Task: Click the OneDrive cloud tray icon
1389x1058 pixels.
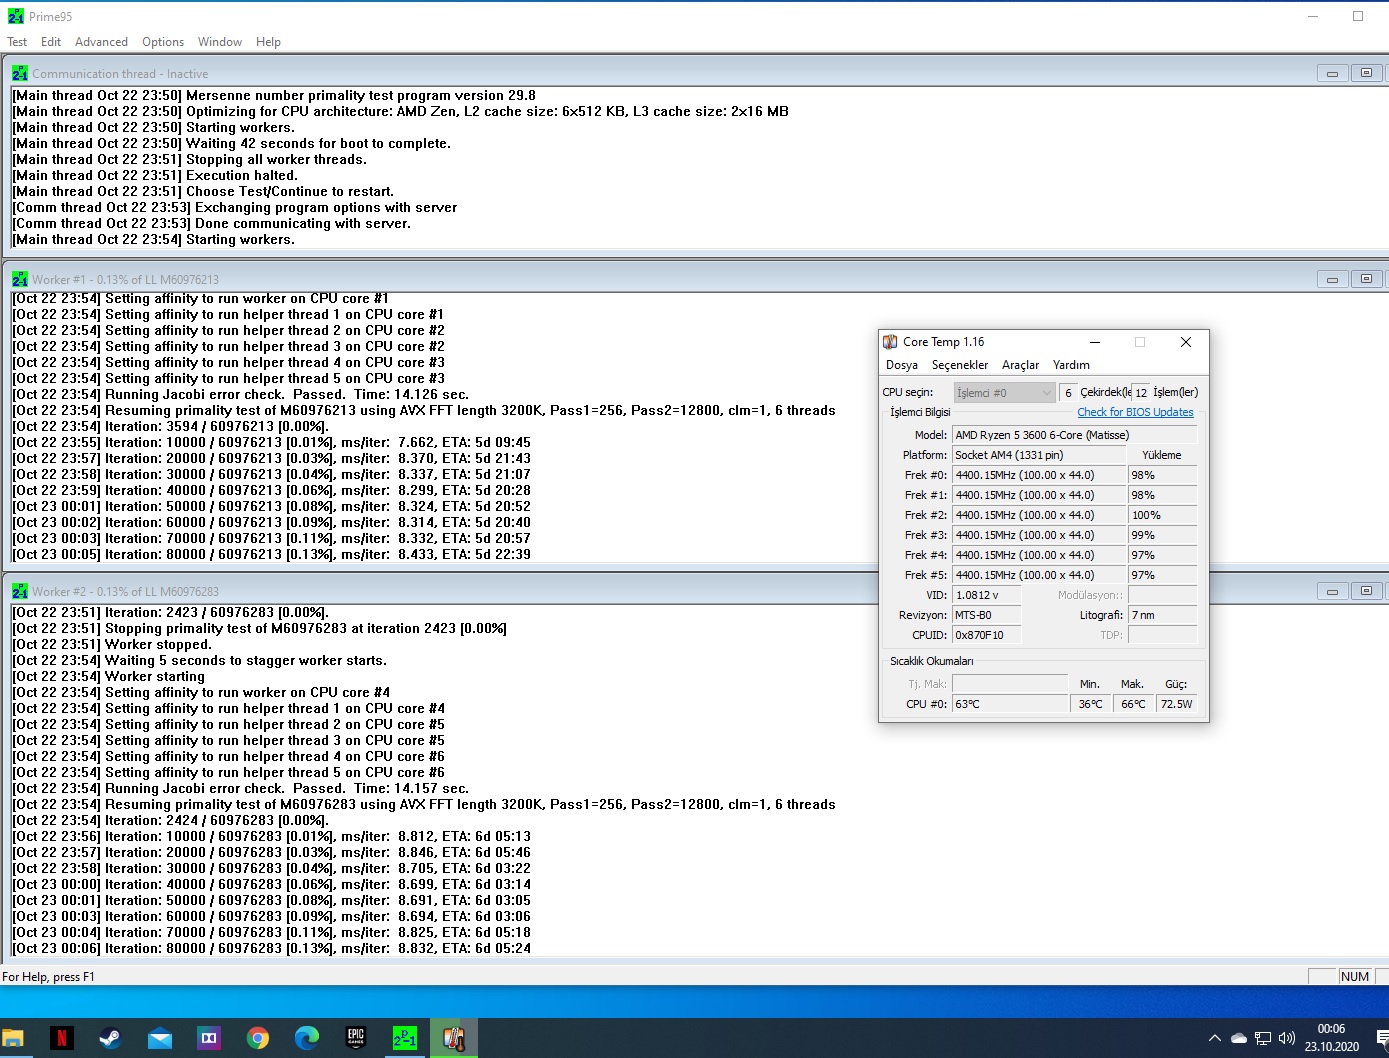Action: [x=1239, y=1038]
